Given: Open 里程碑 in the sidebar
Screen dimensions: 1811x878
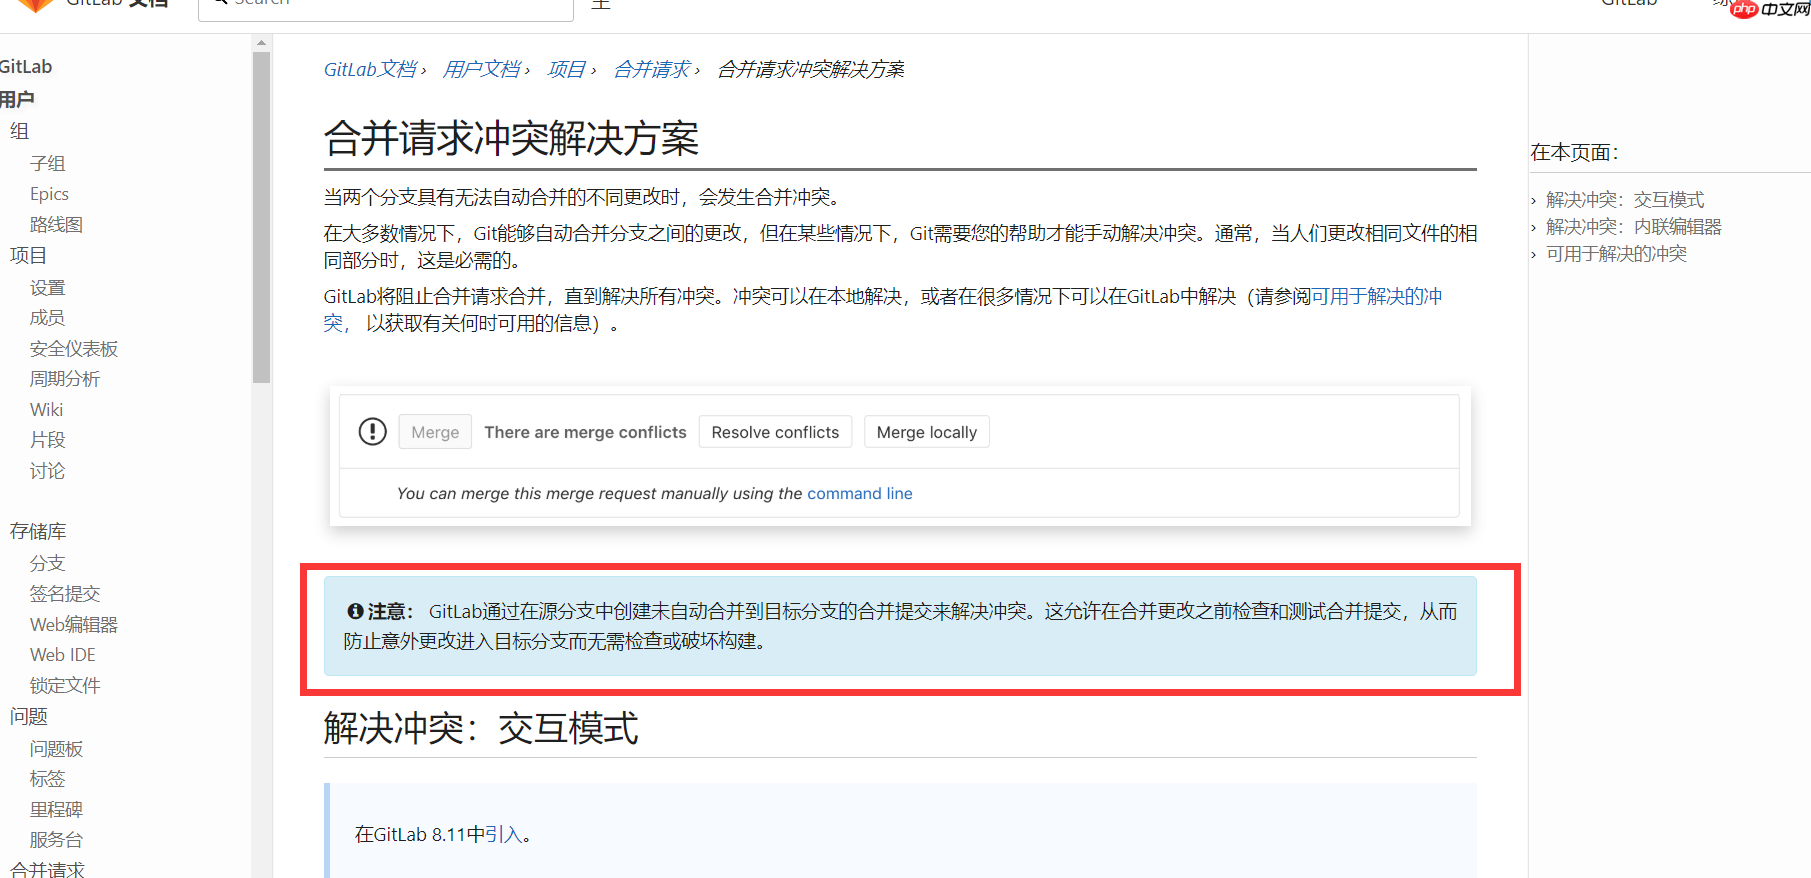Looking at the screenshot, I should tap(56, 810).
